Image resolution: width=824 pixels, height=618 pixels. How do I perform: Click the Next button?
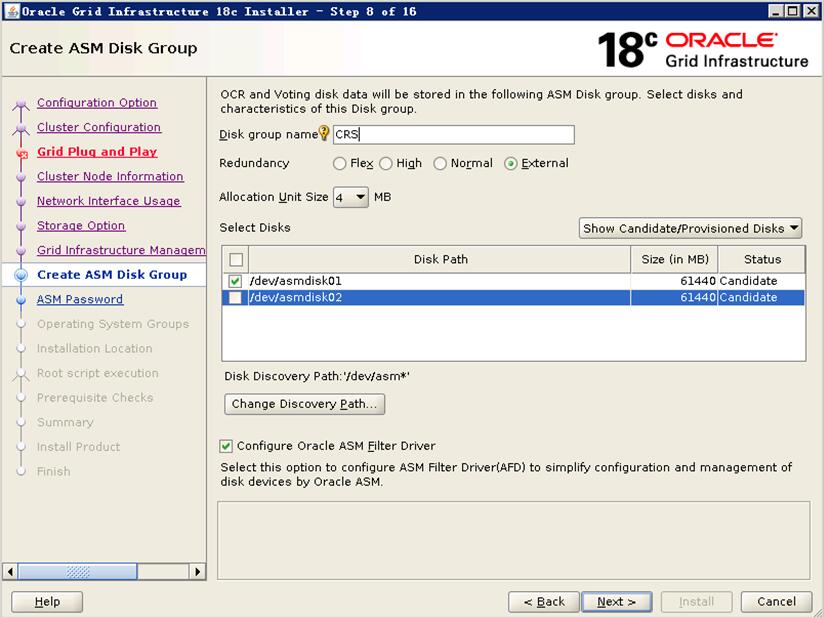pos(617,602)
